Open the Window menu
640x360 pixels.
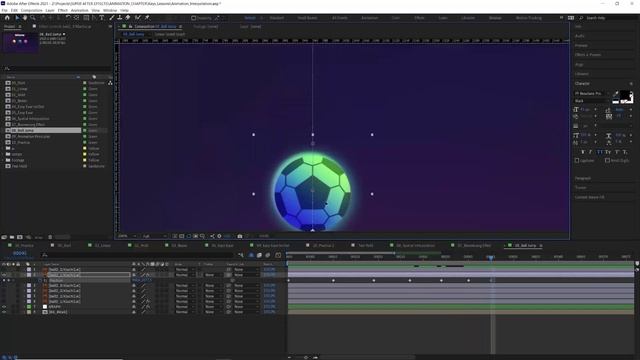pos(110,10)
